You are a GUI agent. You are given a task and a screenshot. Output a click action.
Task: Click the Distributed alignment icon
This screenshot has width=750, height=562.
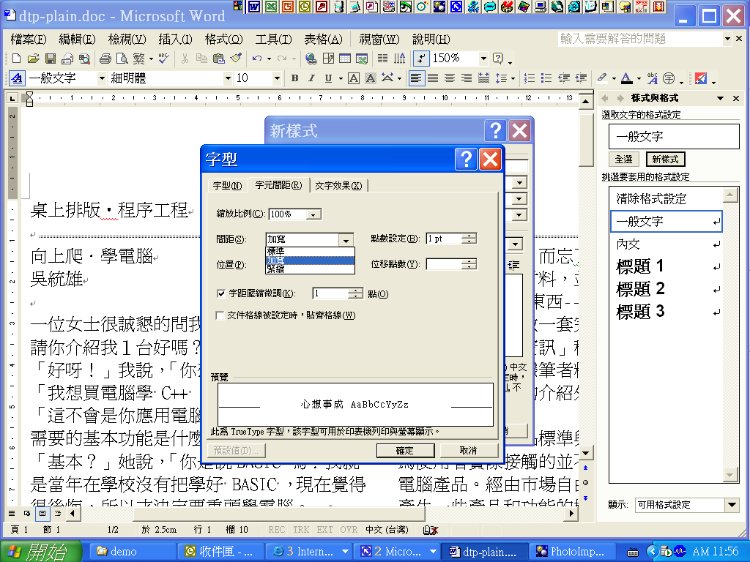click(484, 78)
